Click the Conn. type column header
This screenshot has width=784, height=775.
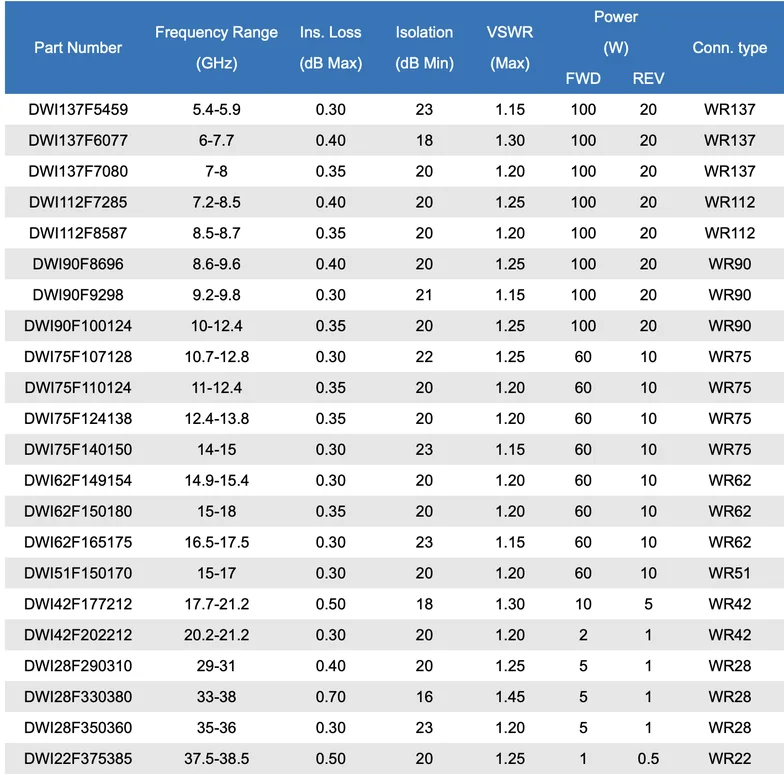coord(730,47)
